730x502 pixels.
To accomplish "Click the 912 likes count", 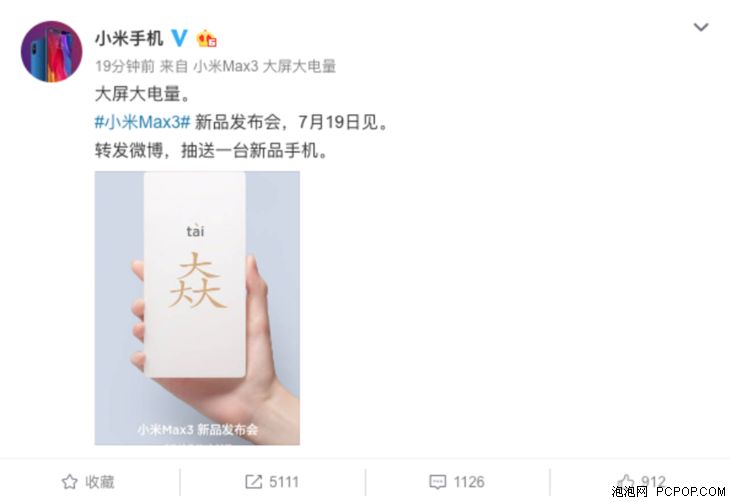I will (653, 481).
